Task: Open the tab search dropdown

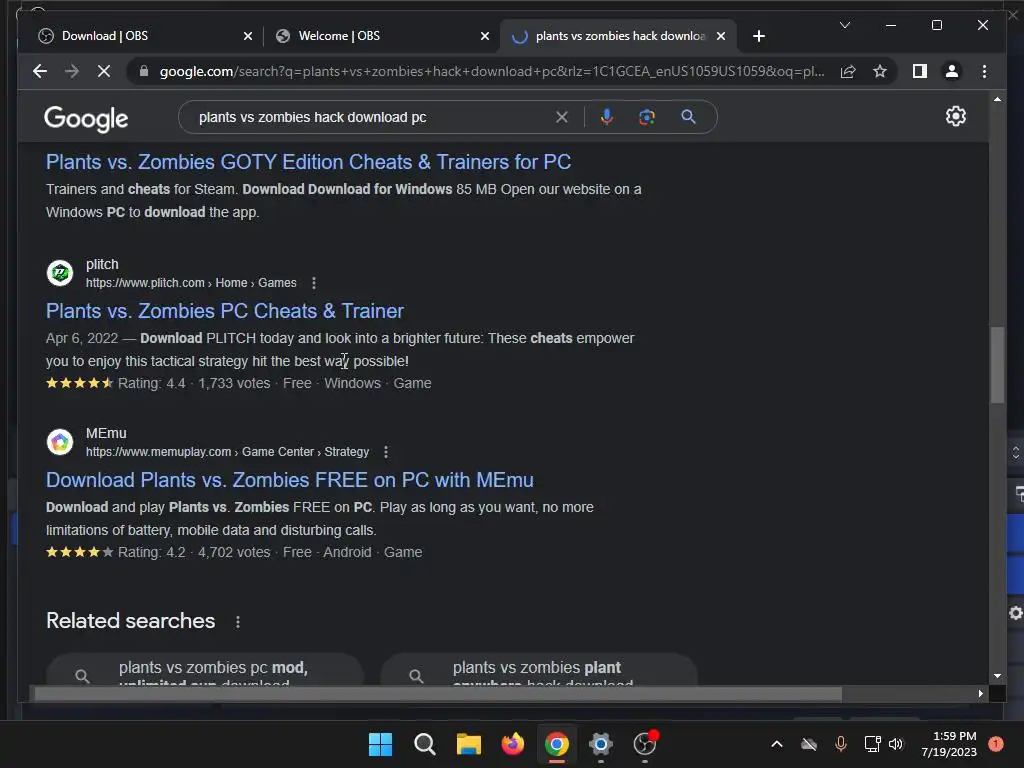Action: pyautogui.click(x=844, y=25)
